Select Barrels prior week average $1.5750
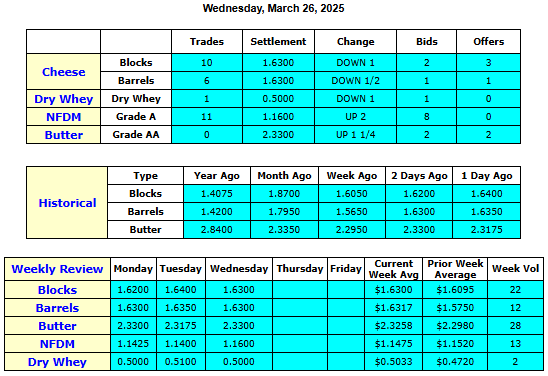The height and width of the screenshot is (376, 548). [x=455, y=308]
